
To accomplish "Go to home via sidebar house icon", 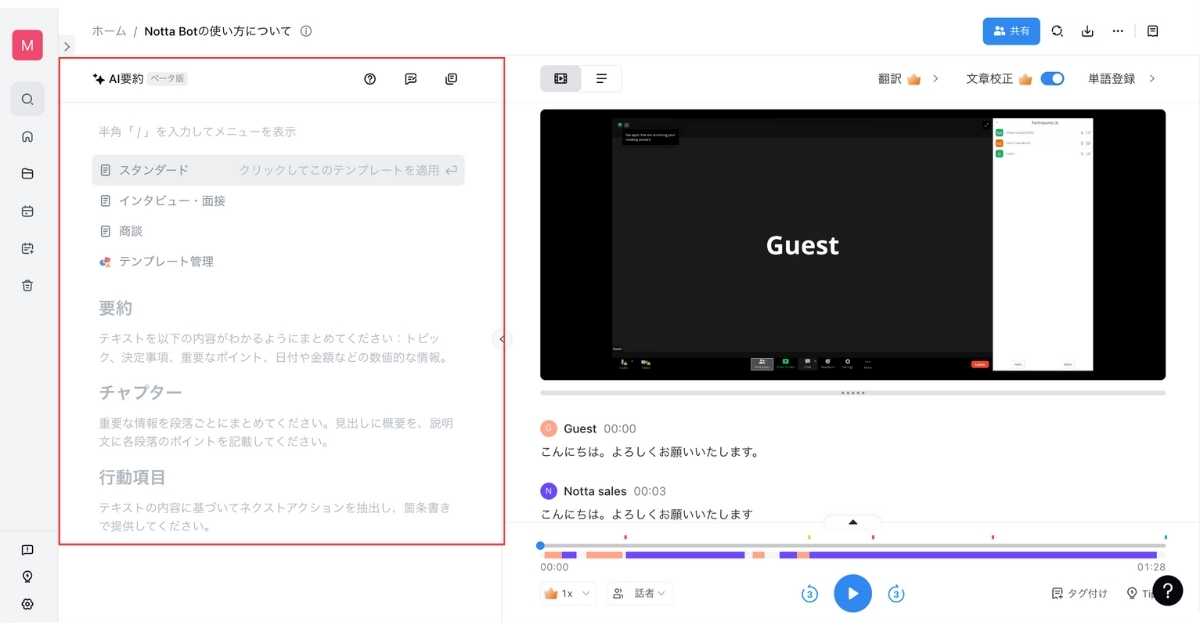I will [x=28, y=137].
